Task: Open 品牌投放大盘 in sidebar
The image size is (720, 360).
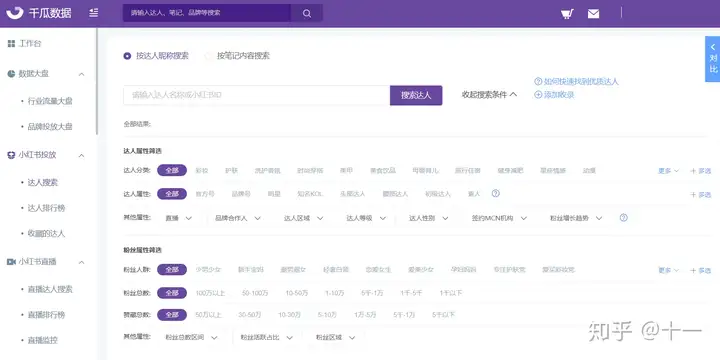Action: point(50,127)
